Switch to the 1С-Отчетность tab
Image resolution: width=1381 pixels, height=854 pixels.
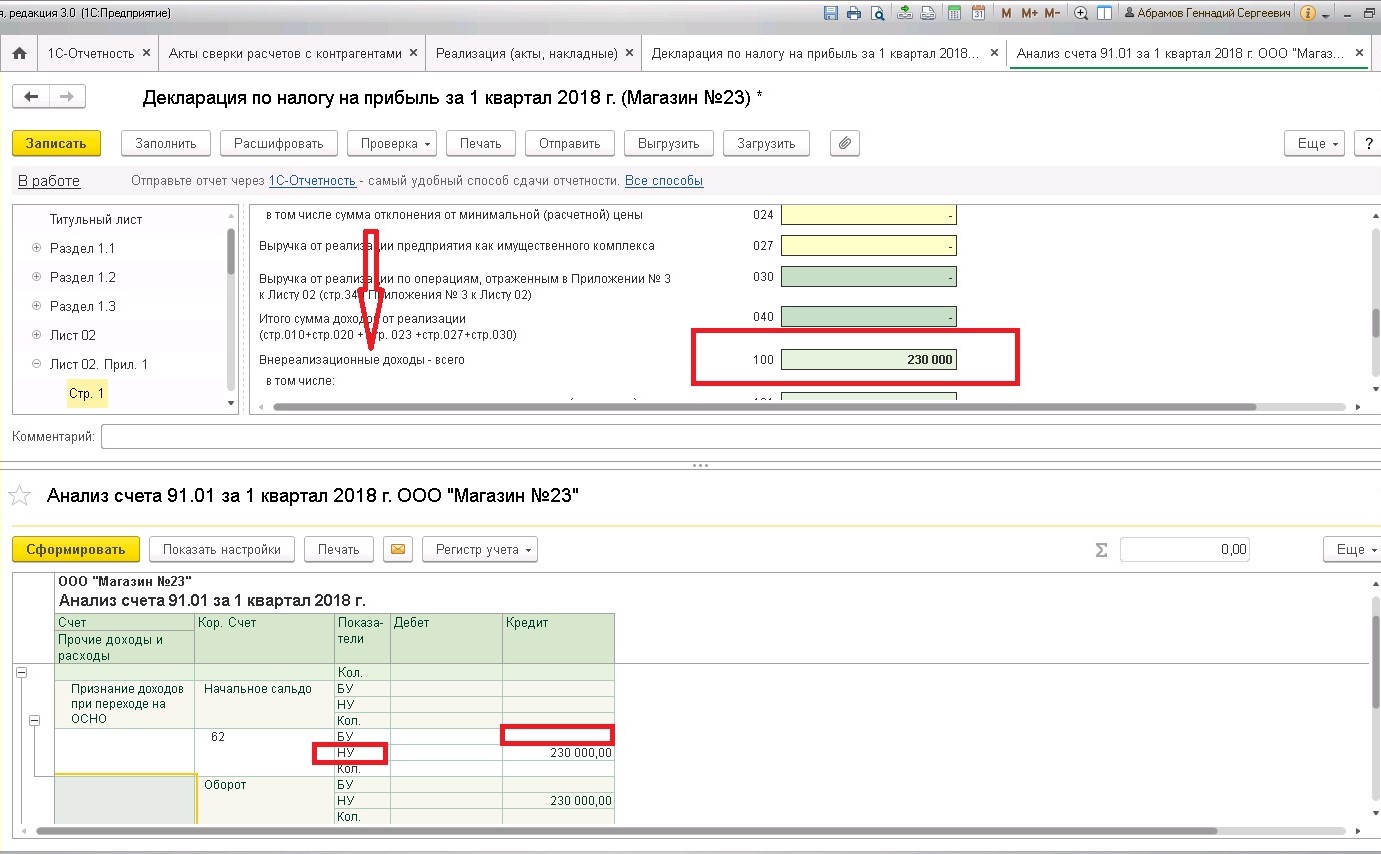91,53
